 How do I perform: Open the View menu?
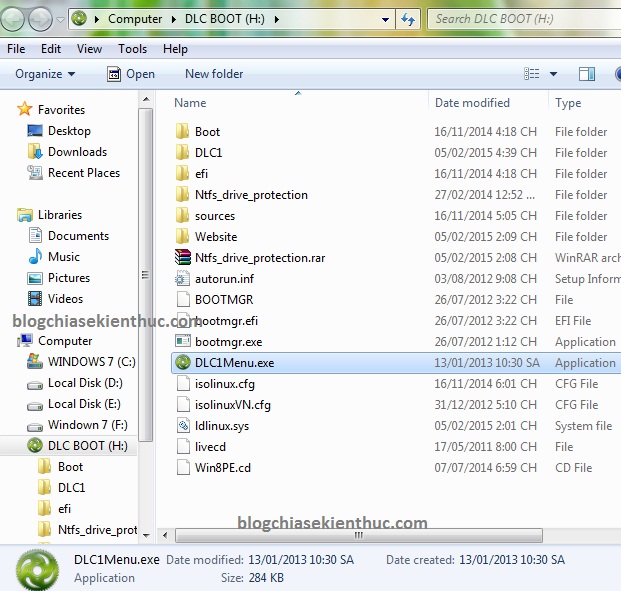pos(89,49)
